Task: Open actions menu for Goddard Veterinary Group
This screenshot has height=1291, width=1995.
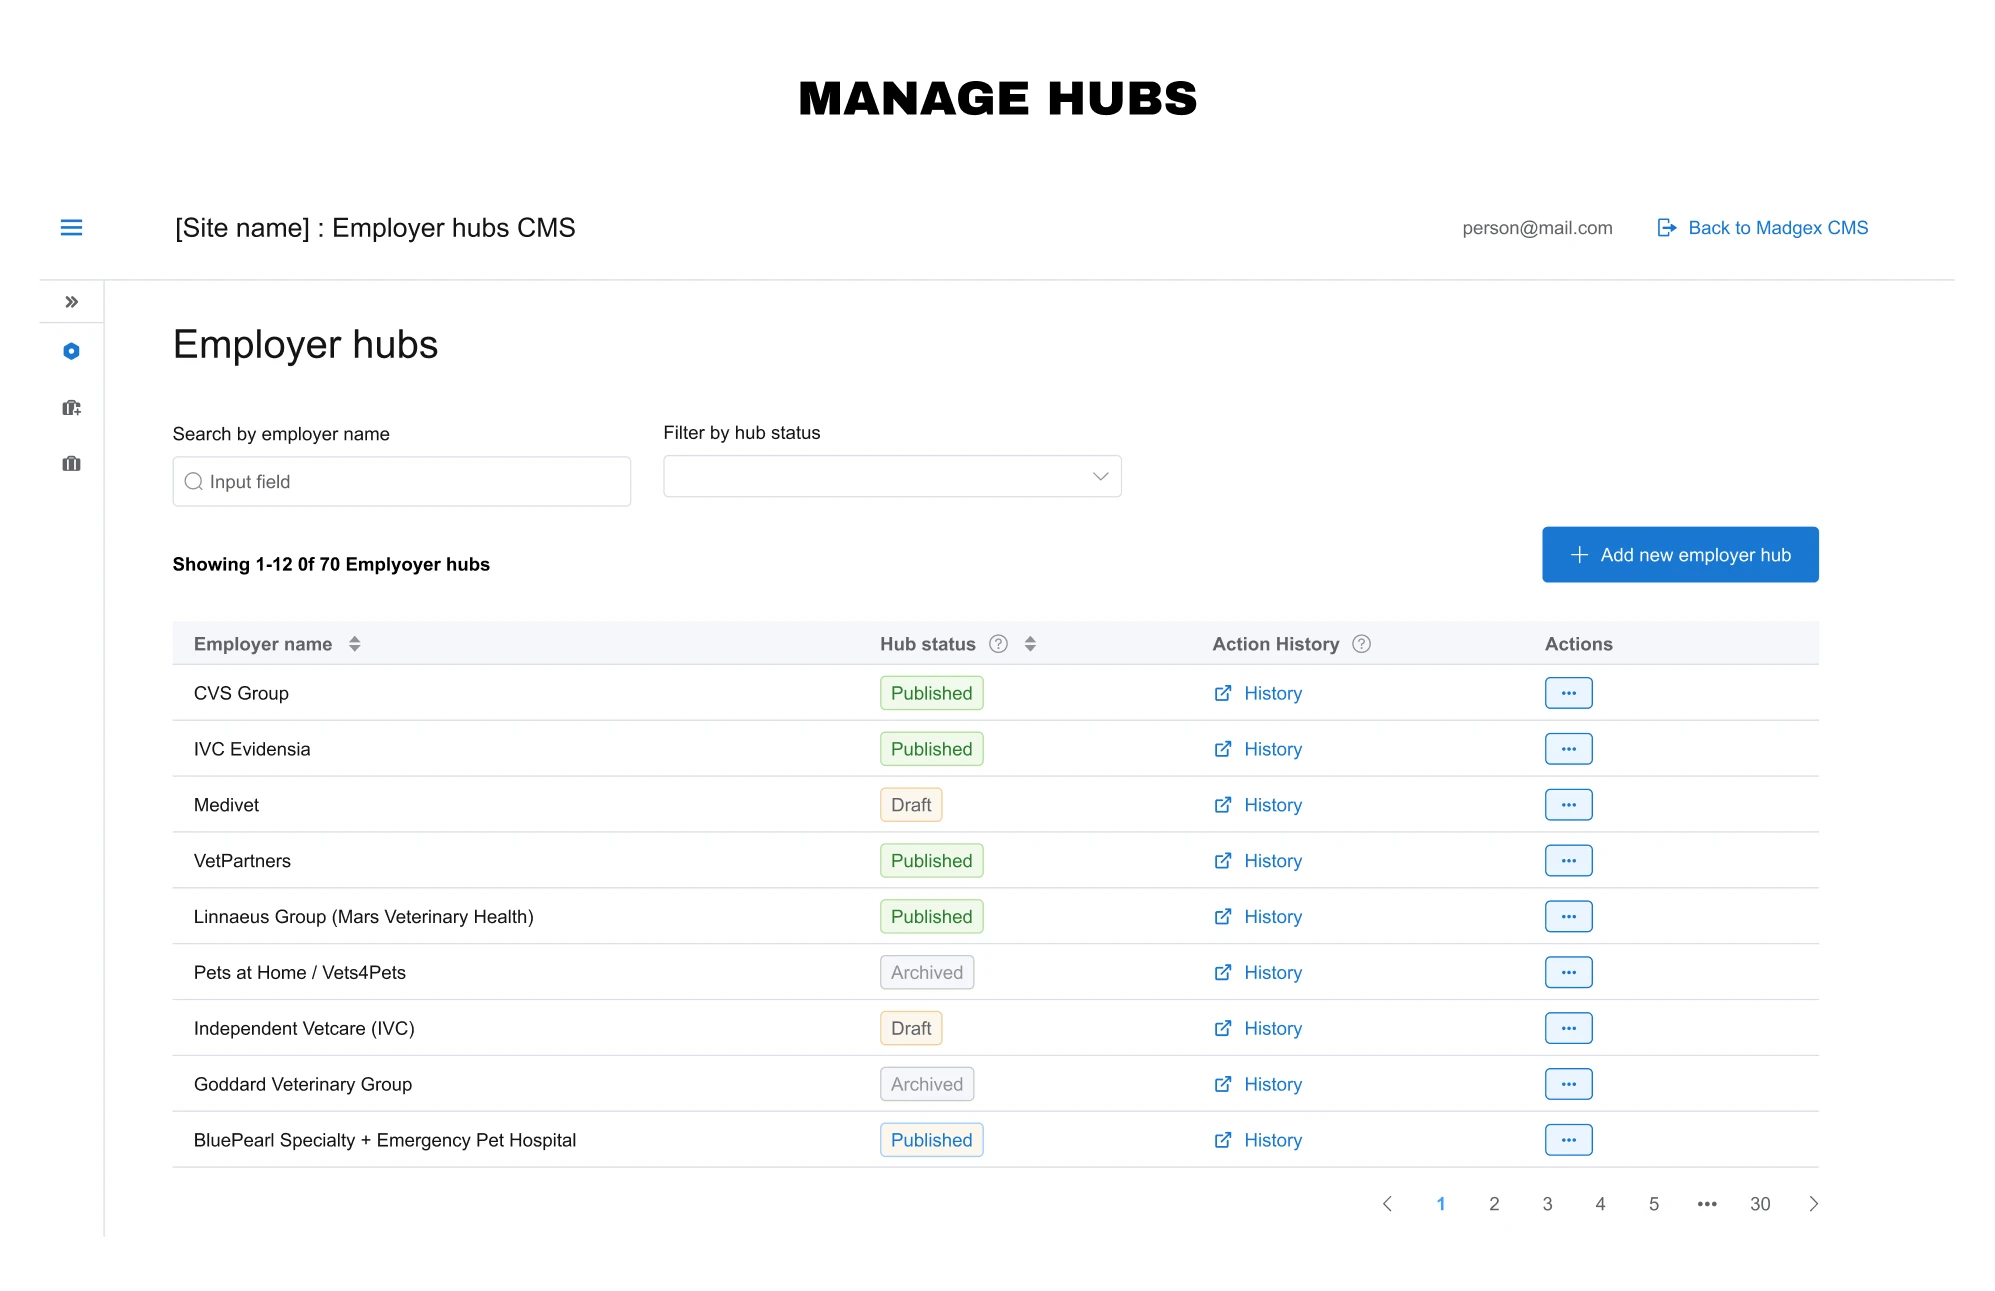Action: (1568, 1084)
